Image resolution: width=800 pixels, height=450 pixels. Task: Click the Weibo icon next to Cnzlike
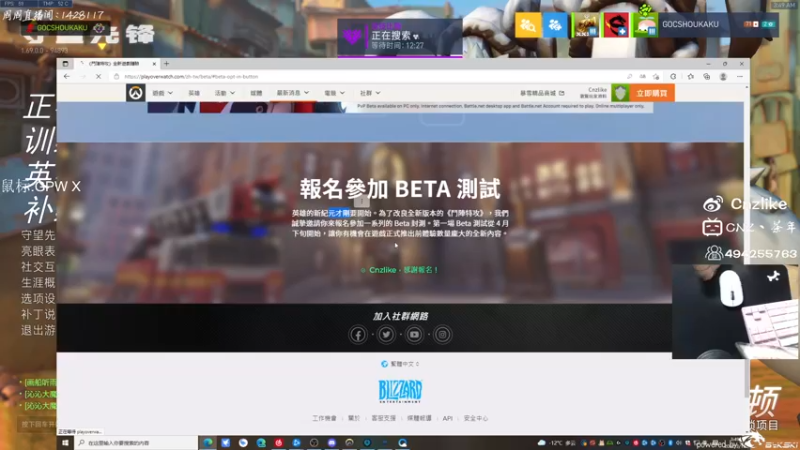(713, 204)
